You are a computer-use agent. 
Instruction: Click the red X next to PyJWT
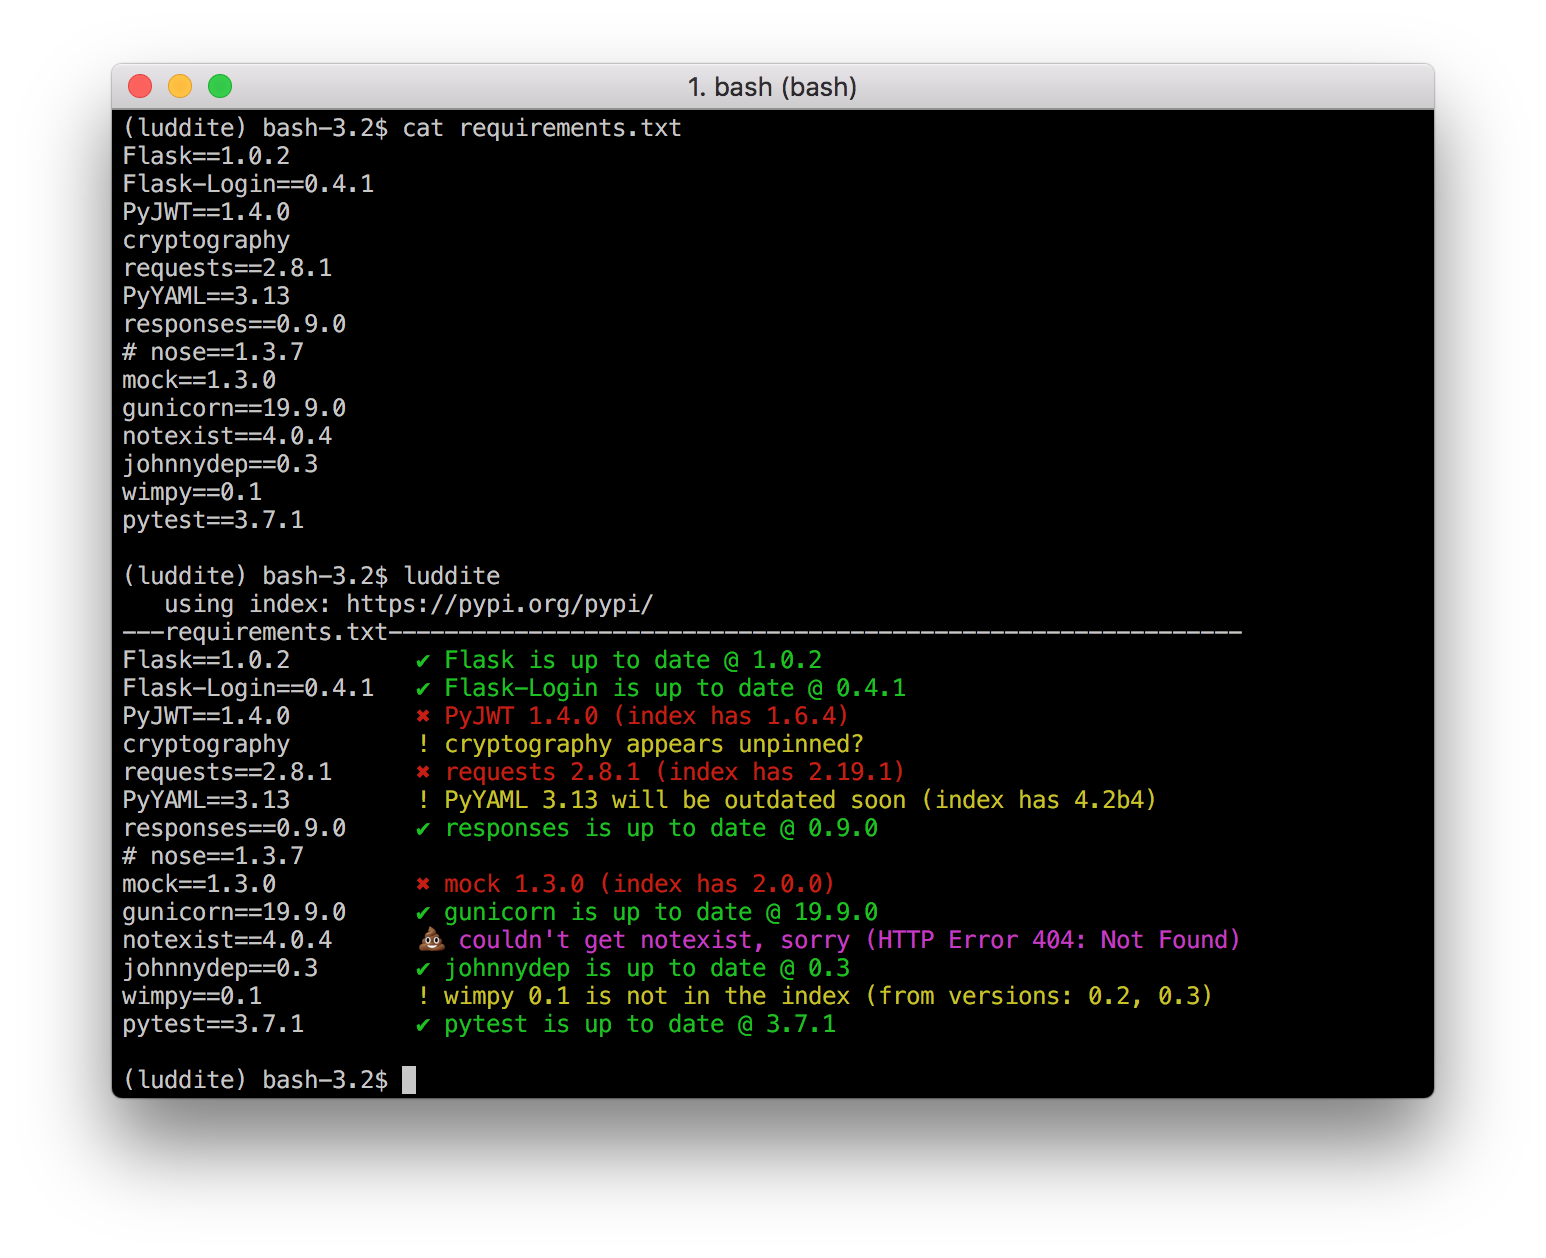pos(423,716)
